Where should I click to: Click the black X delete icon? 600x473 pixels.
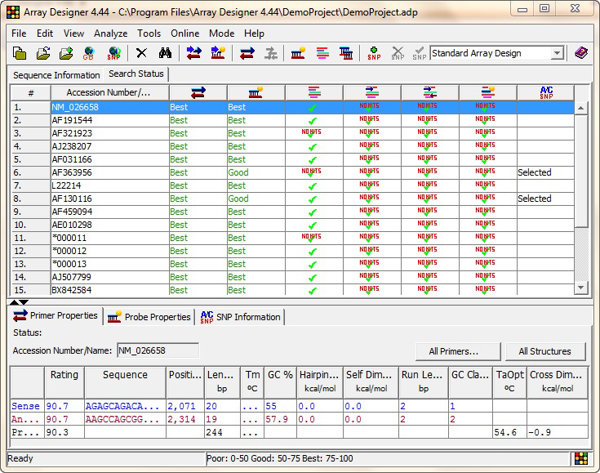click(x=142, y=53)
